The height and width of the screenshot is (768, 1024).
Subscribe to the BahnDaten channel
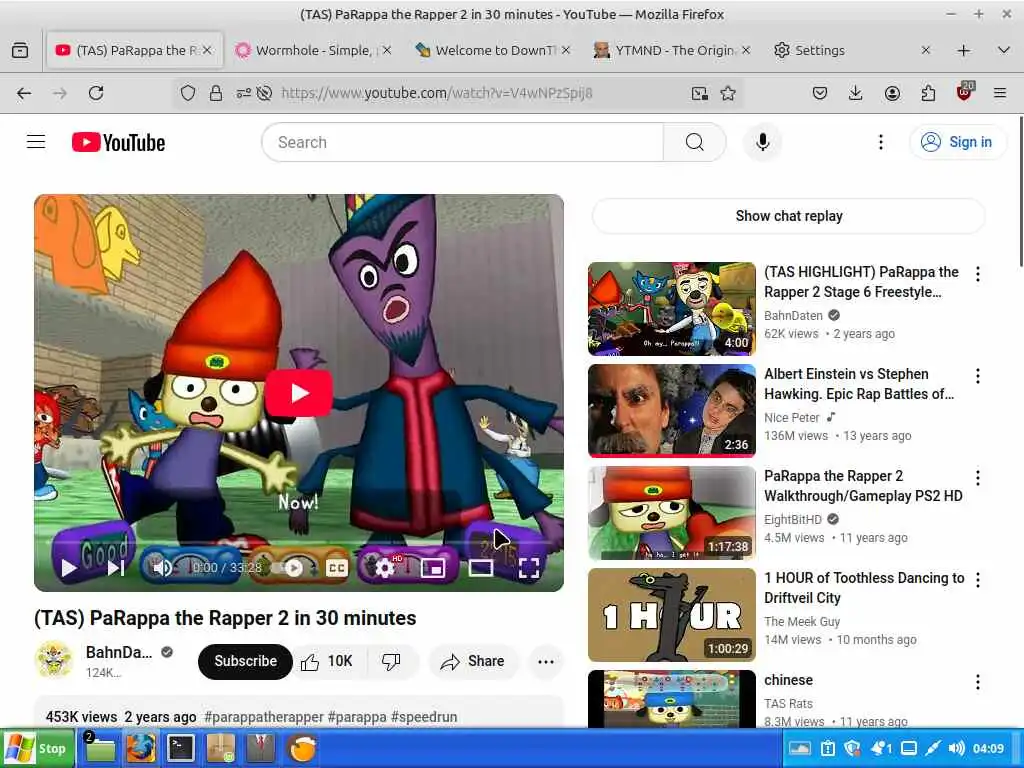click(x=245, y=662)
